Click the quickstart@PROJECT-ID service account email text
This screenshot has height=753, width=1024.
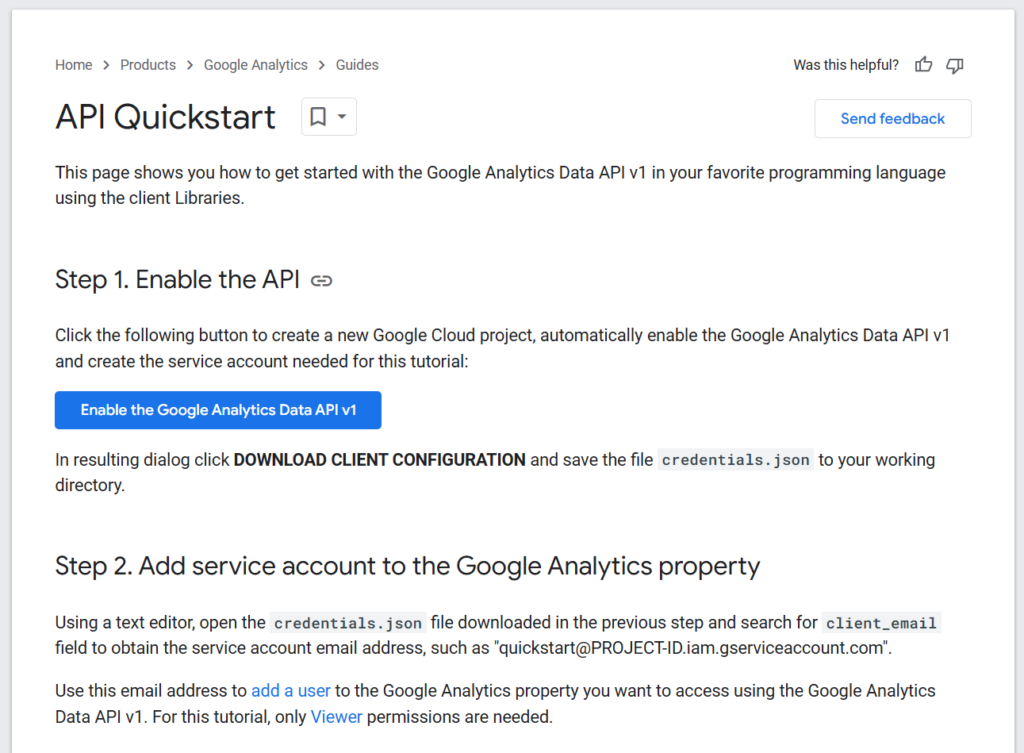coord(692,648)
